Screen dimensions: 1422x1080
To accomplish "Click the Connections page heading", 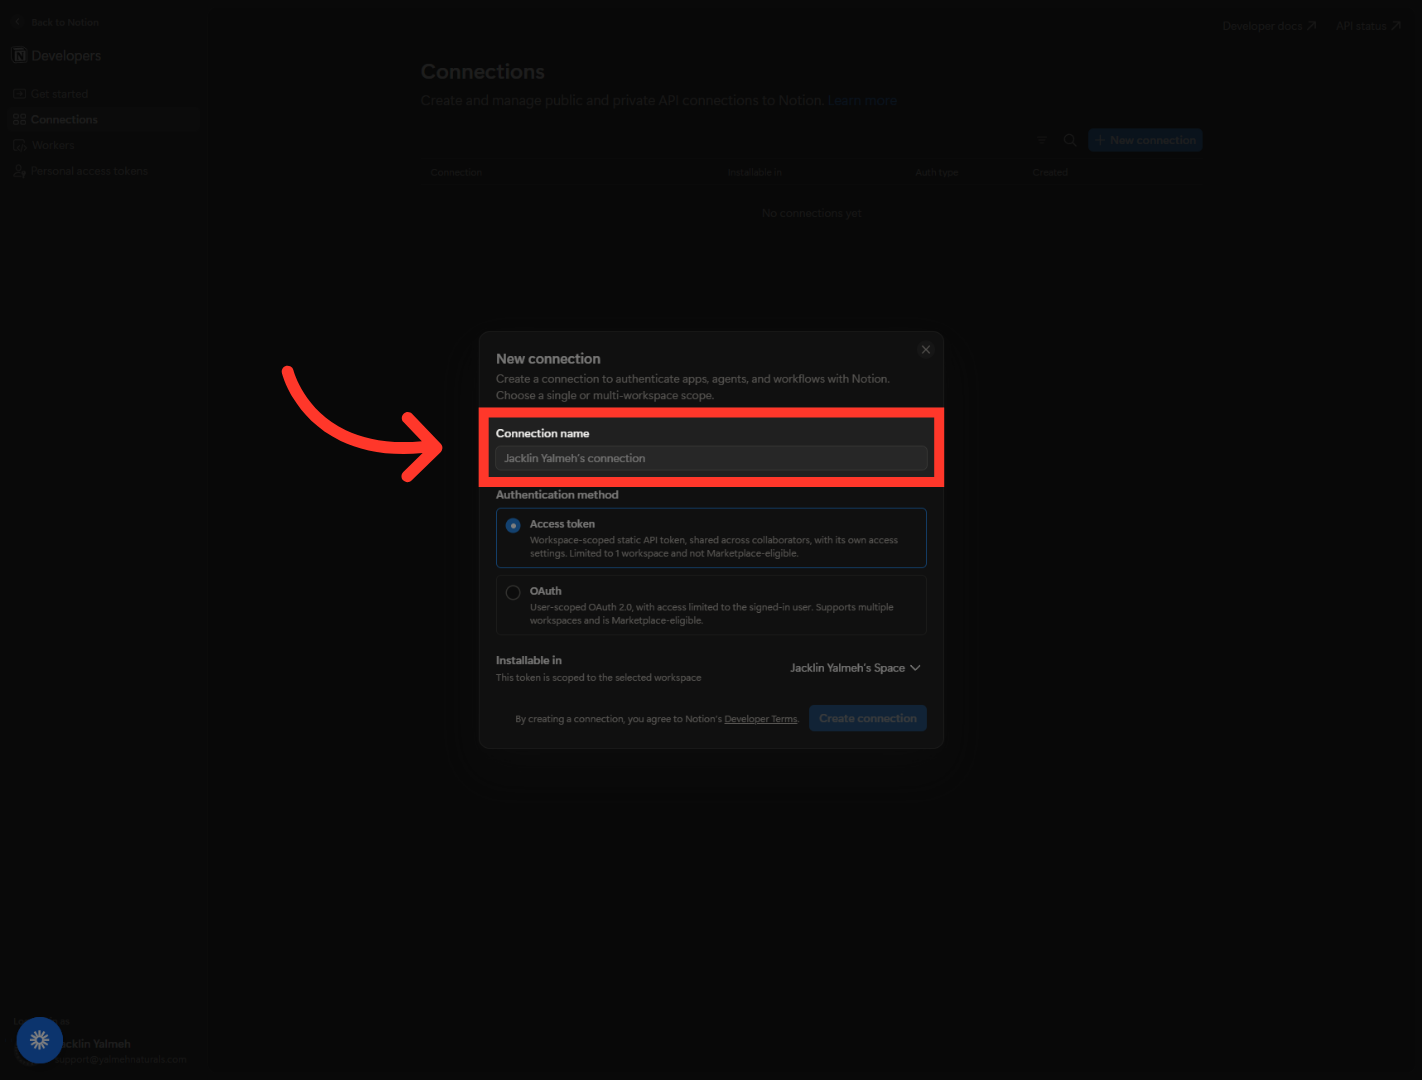I will [x=483, y=72].
